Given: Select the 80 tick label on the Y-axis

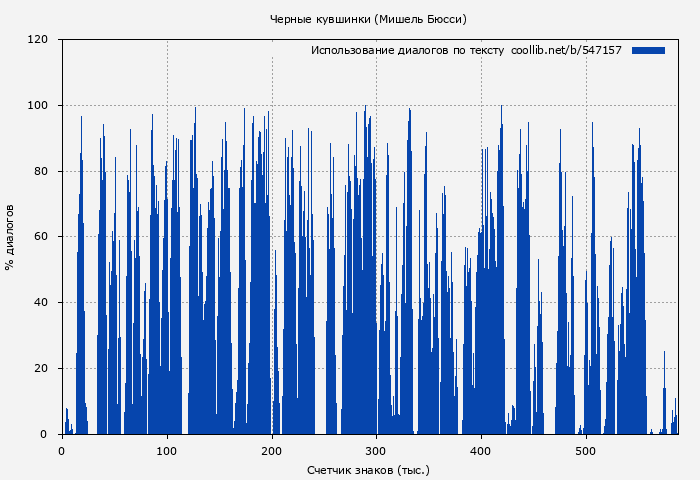Looking at the screenshot, I should (x=41, y=171).
